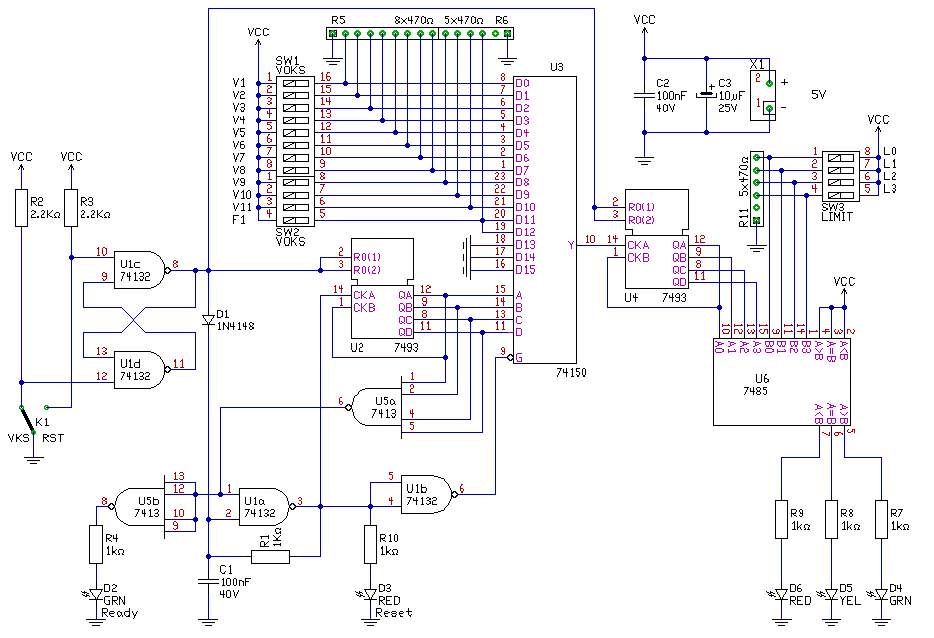Select the D4 GRN LED symbol
Screen dimensions: 934x638
coord(882,595)
